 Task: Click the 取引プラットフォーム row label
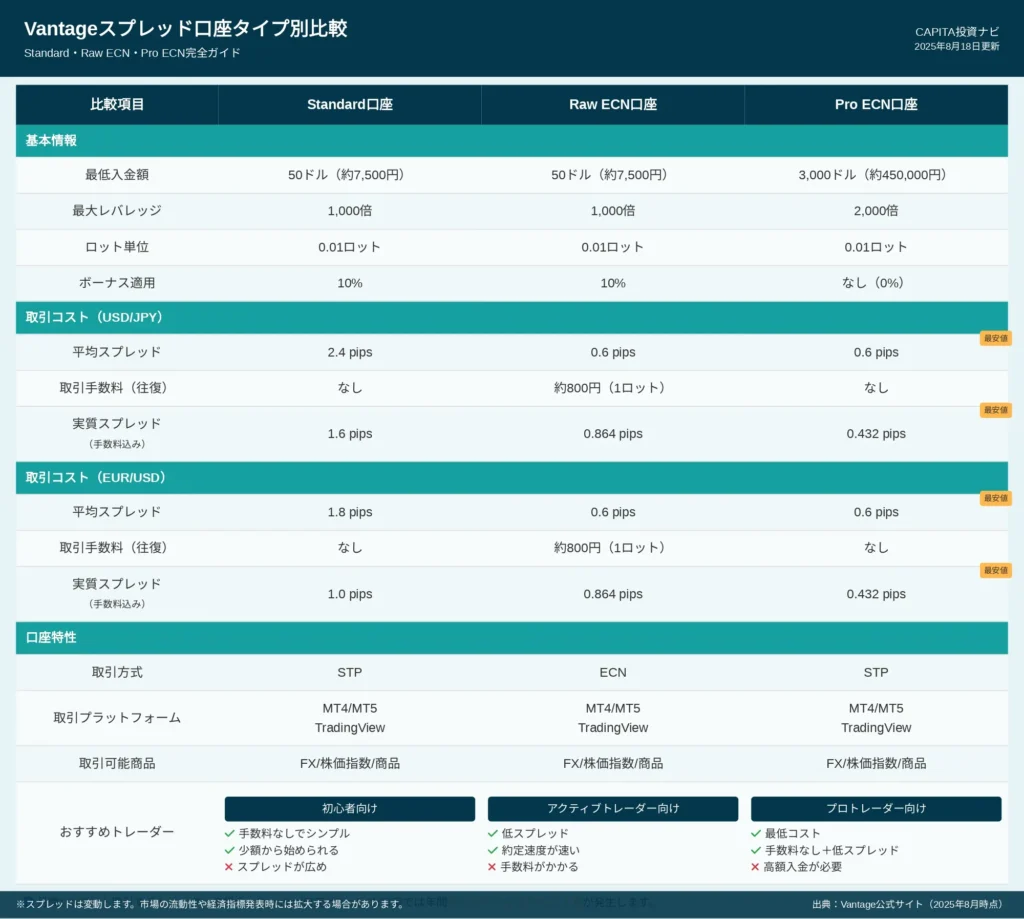coord(117,718)
